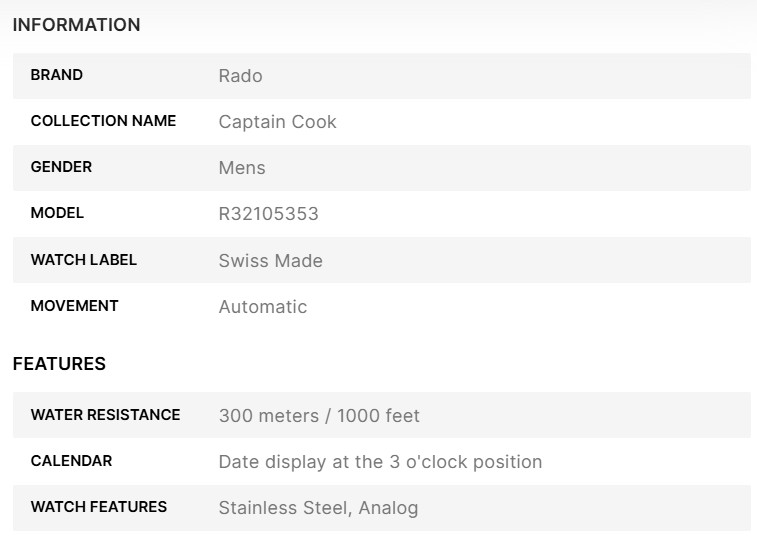Select the Captain Cook collection value
This screenshot has width=757, height=541.
277,122
